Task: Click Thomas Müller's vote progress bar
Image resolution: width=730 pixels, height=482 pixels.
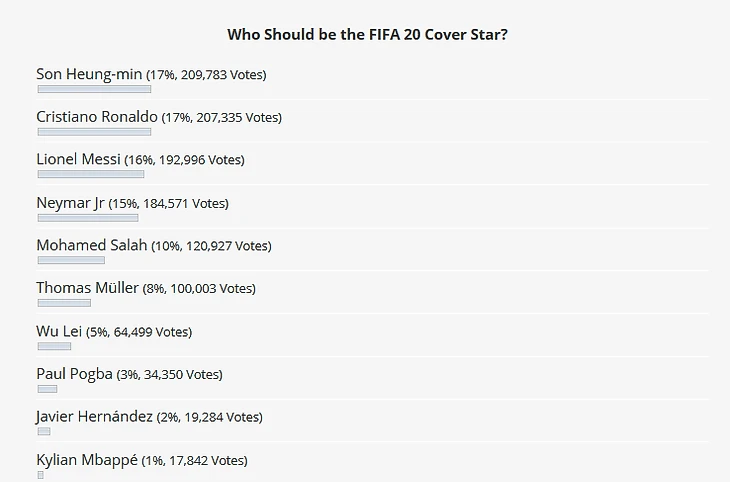Action: click(x=64, y=303)
